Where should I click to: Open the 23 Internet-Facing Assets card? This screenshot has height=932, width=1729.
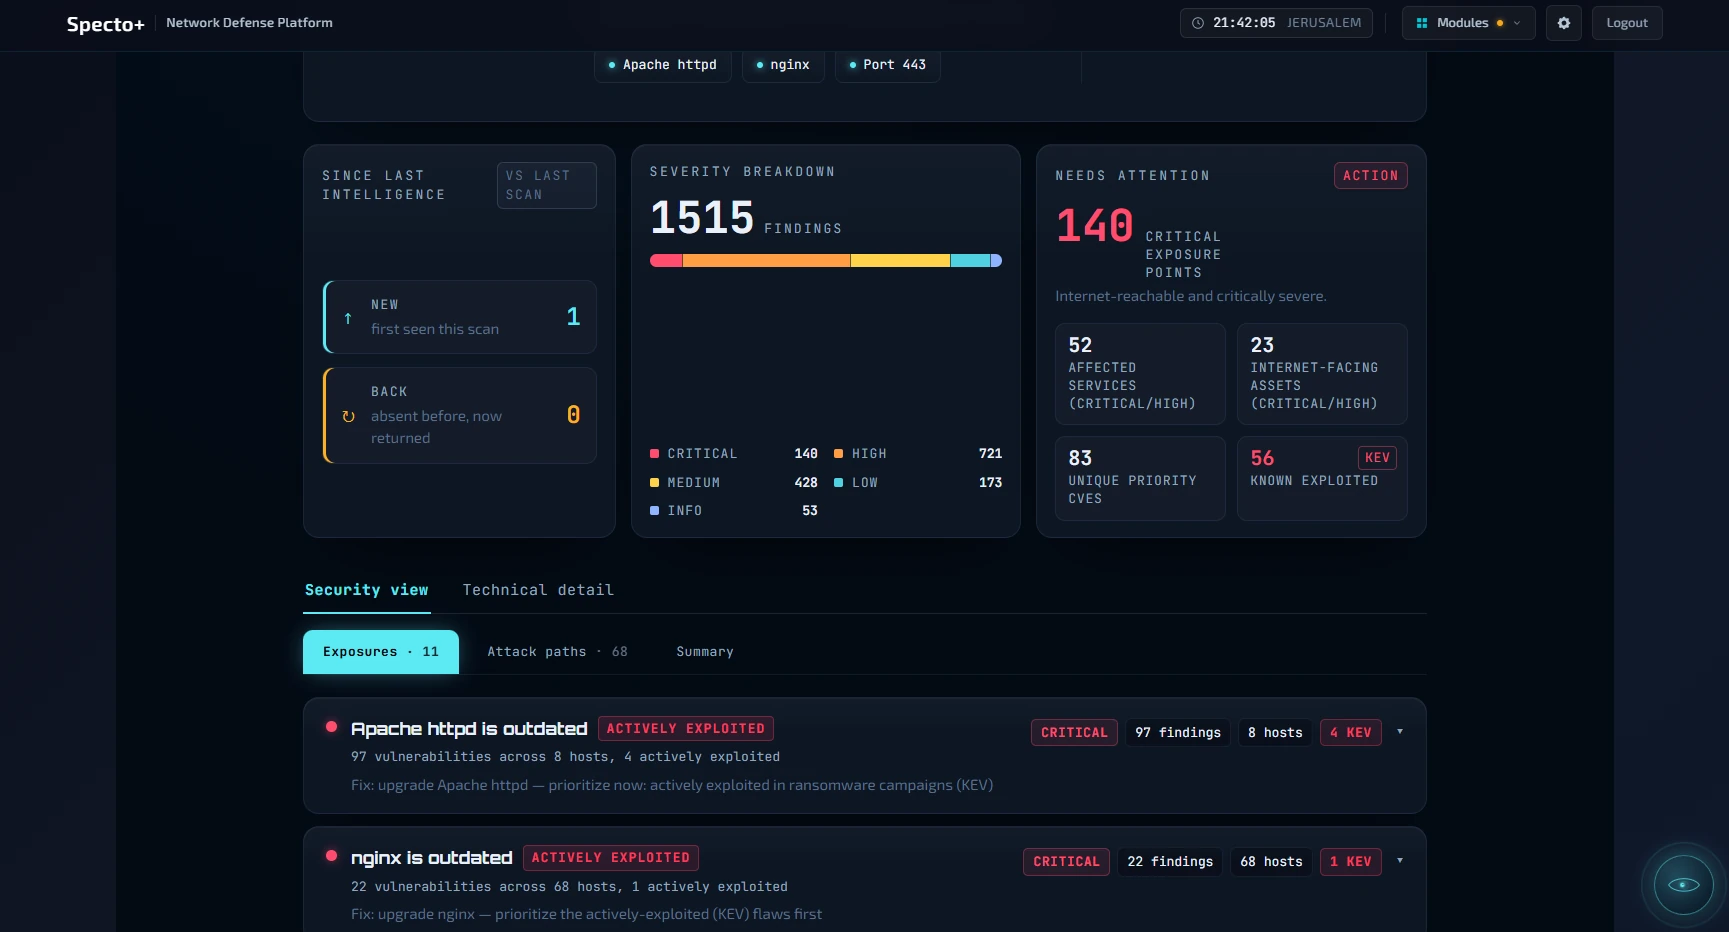tap(1322, 374)
